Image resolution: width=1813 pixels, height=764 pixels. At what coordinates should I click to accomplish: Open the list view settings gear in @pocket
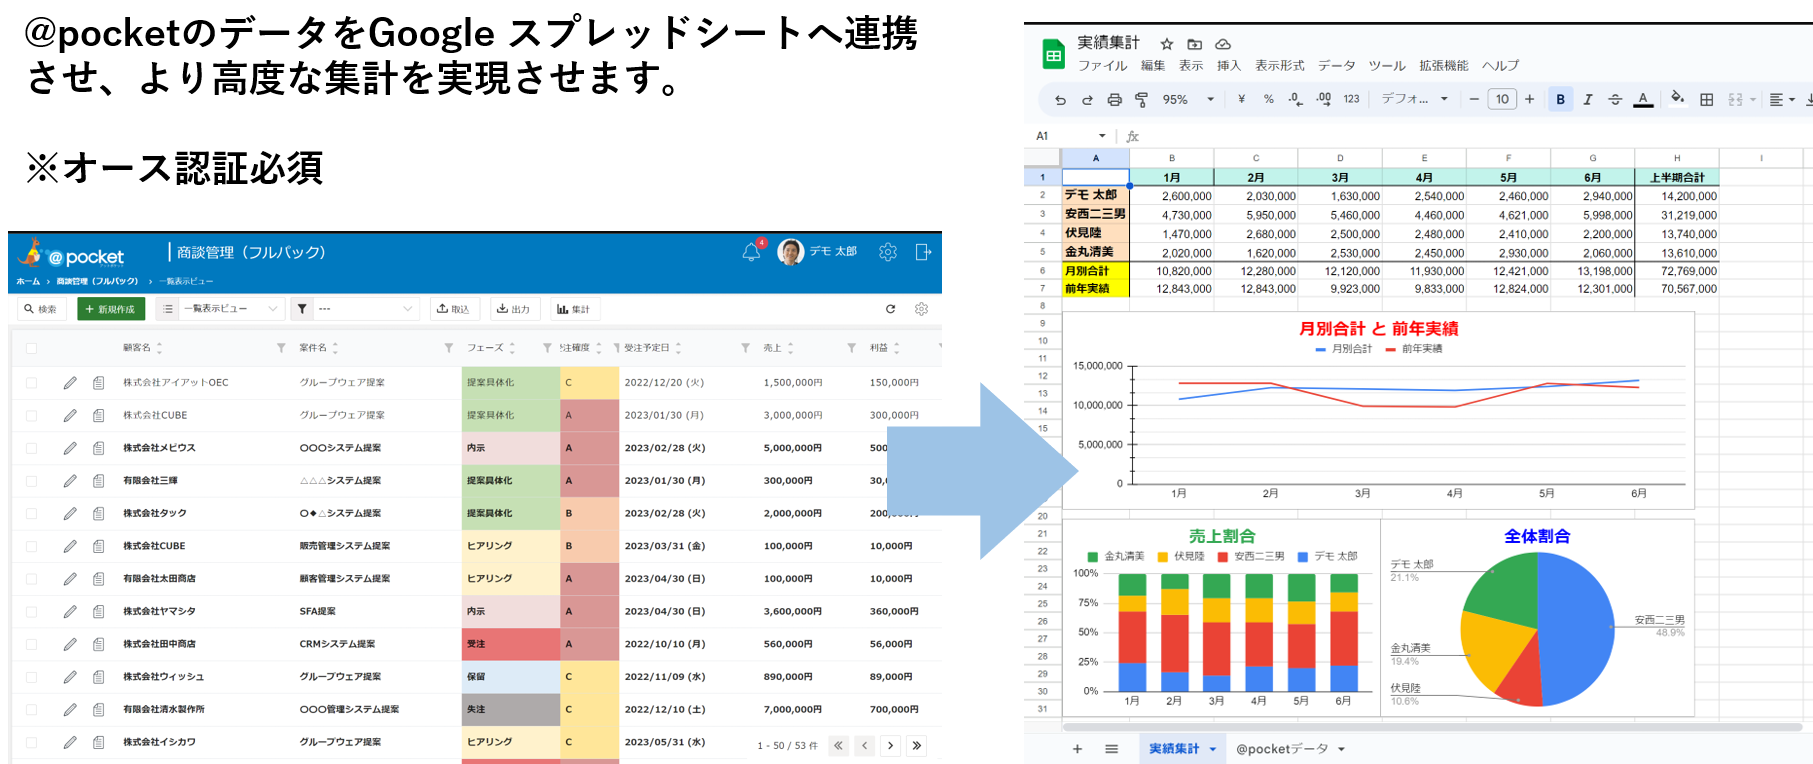[x=921, y=309]
